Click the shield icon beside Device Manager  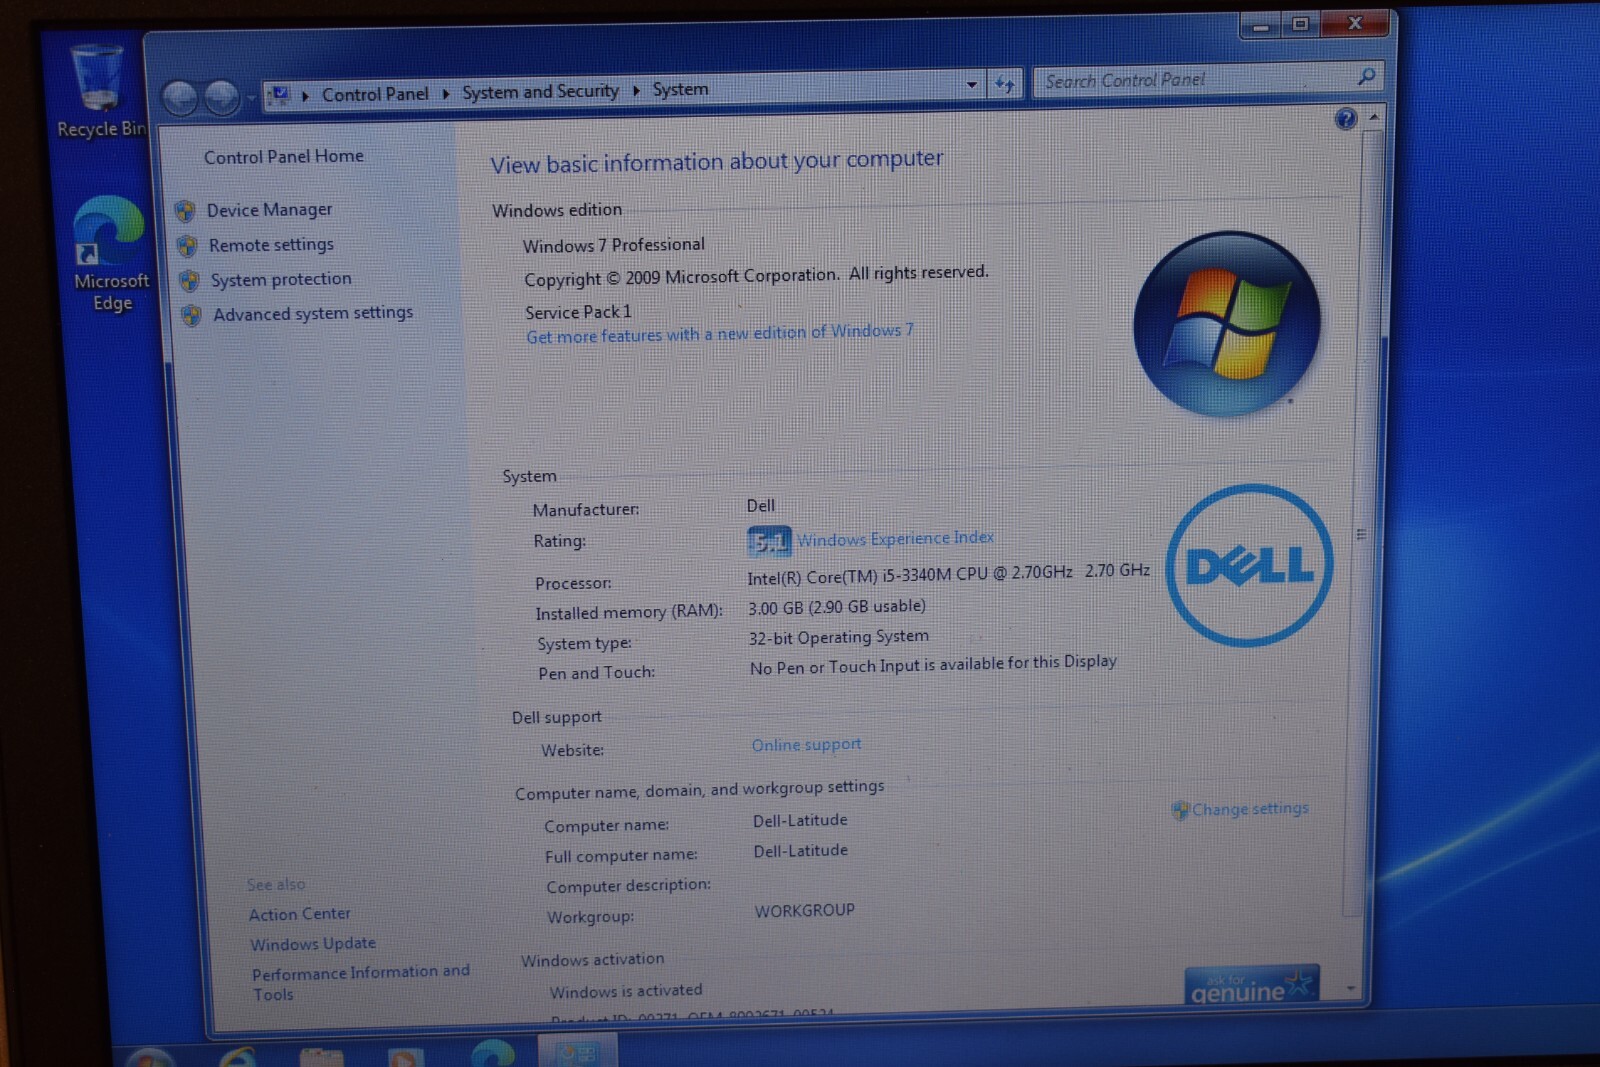185,211
